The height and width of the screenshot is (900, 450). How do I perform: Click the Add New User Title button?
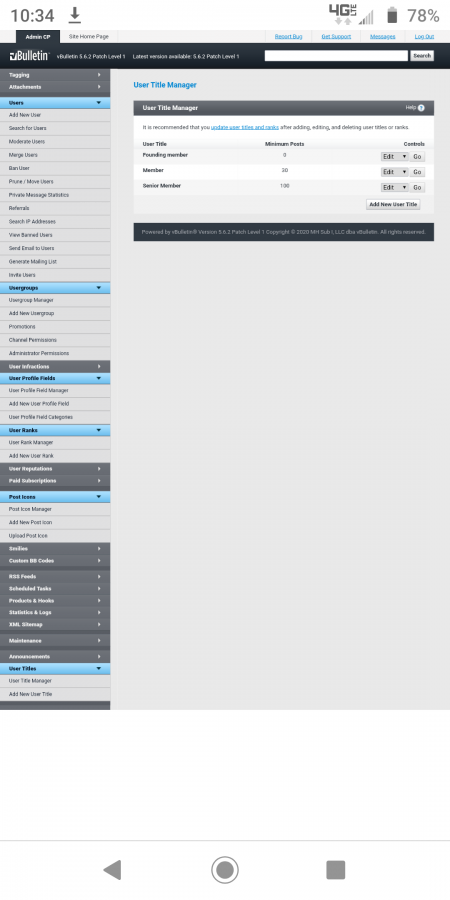click(x=393, y=204)
